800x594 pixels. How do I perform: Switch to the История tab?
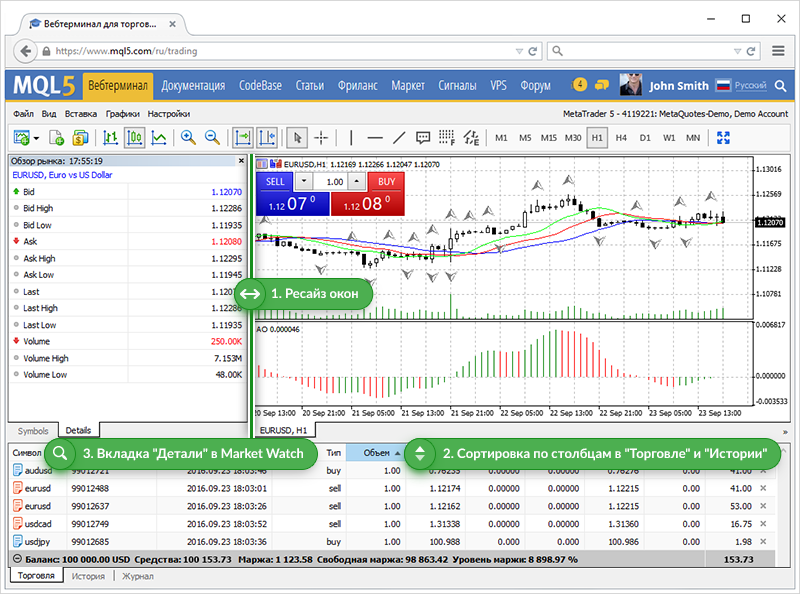click(88, 576)
